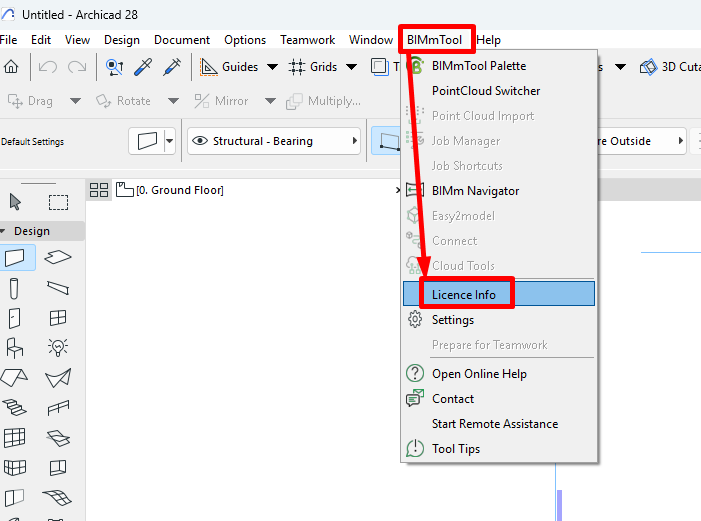Select the Marquee tool
The width and height of the screenshot is (701, 521).
click(x=58, y=202)
